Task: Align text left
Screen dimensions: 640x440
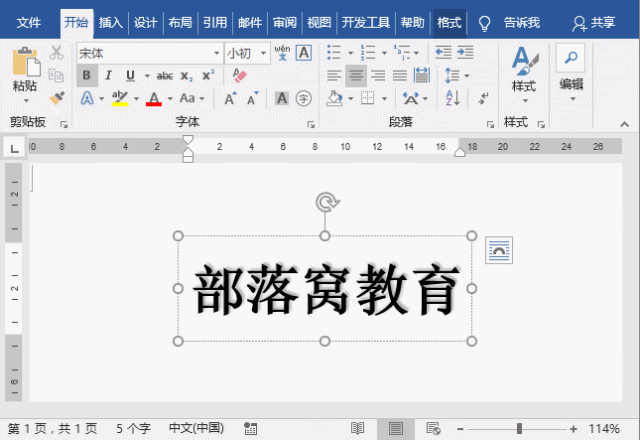Action: click(334, 76)
